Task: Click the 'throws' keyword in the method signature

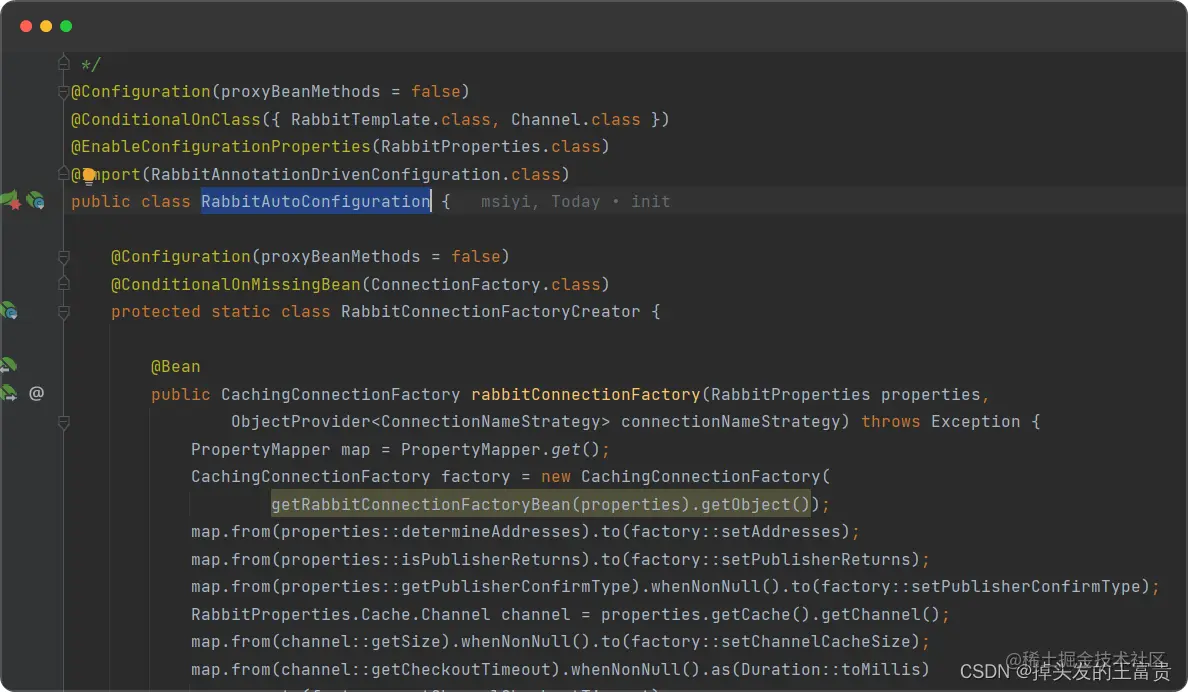Action: click(x=890, y=421)
